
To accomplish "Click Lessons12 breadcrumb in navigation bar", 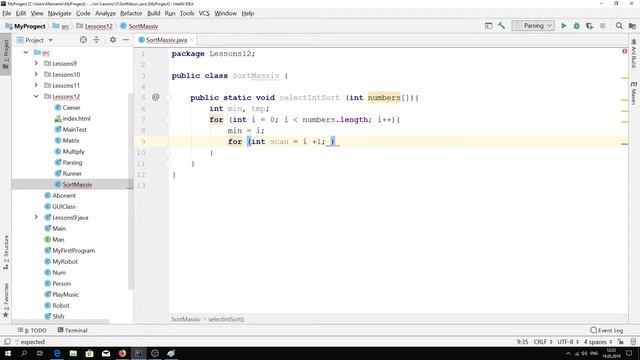I will pos(94,26).
